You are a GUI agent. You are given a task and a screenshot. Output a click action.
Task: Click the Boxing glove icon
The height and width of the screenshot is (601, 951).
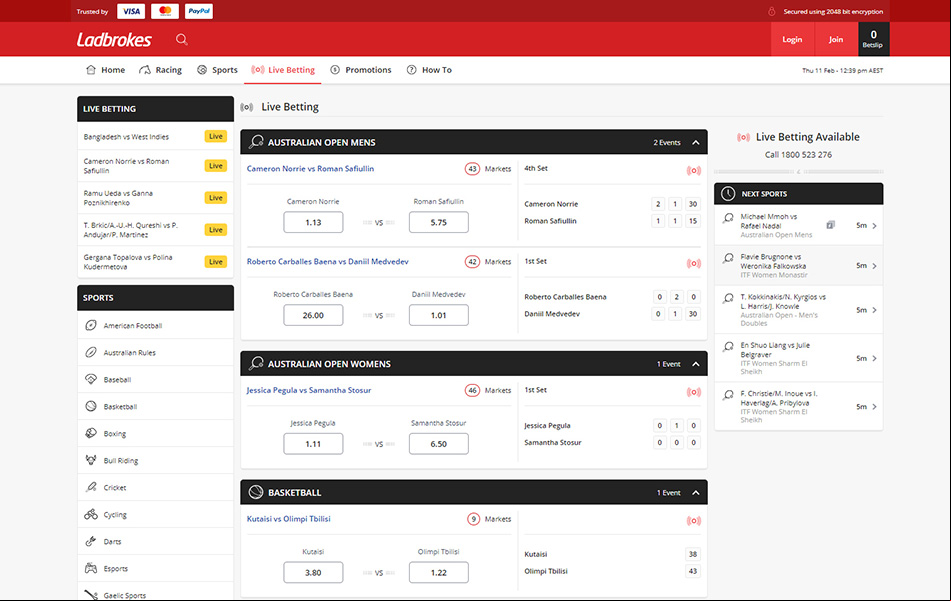coord(90,433)
